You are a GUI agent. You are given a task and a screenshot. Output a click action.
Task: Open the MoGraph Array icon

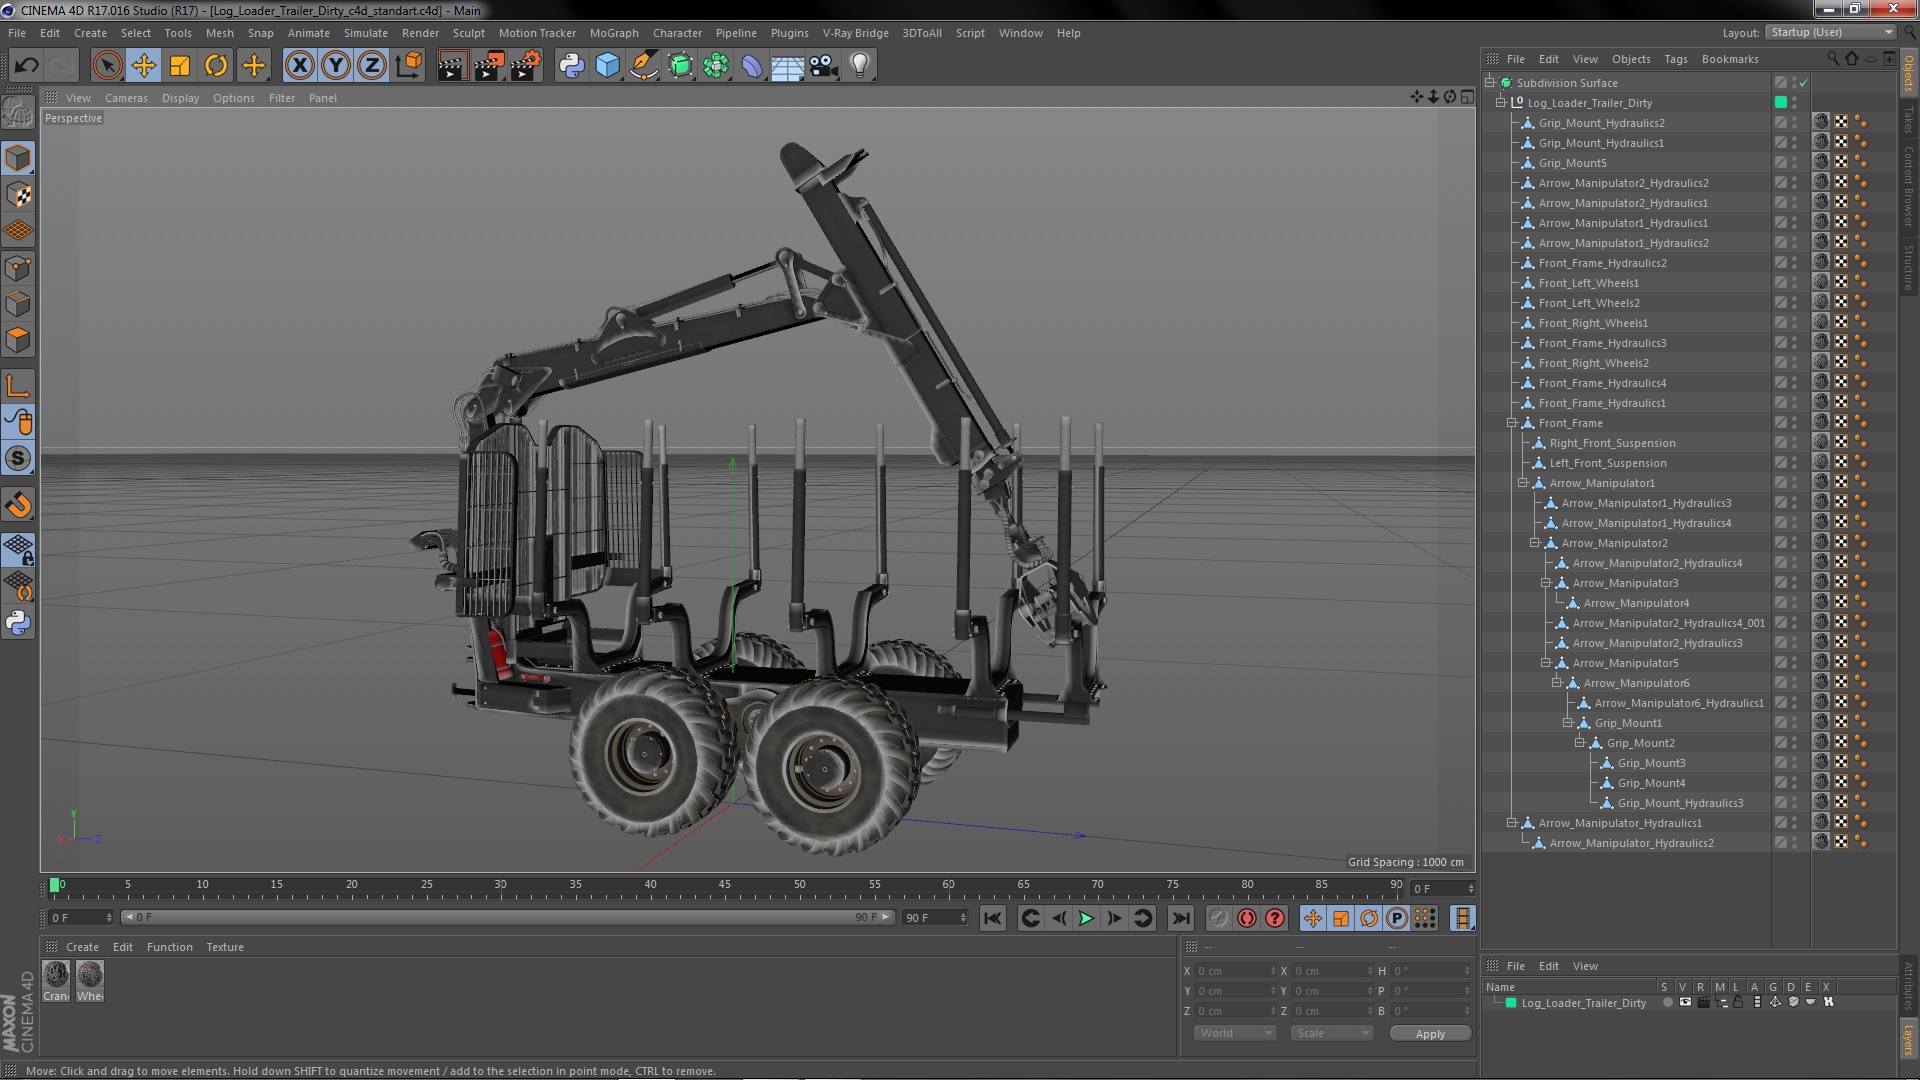pos(716,66)
